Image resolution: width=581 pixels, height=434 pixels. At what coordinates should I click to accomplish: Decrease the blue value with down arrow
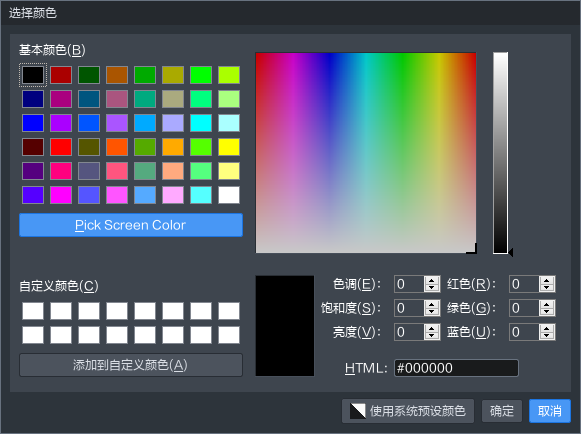pos(547,336)
